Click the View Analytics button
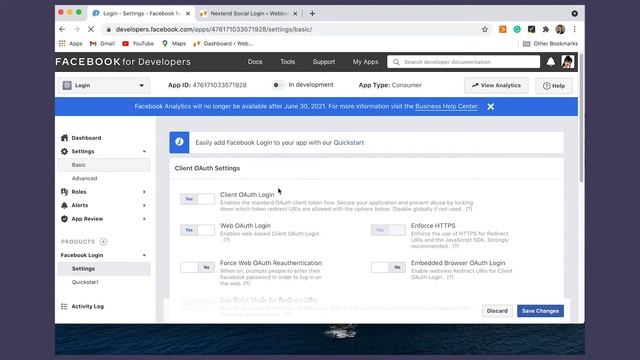The width and height of the screenshot is (640, 360). point(496,85)
